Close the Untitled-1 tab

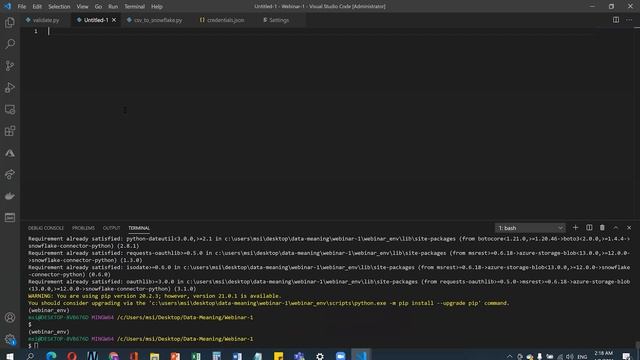coord(114,20)
